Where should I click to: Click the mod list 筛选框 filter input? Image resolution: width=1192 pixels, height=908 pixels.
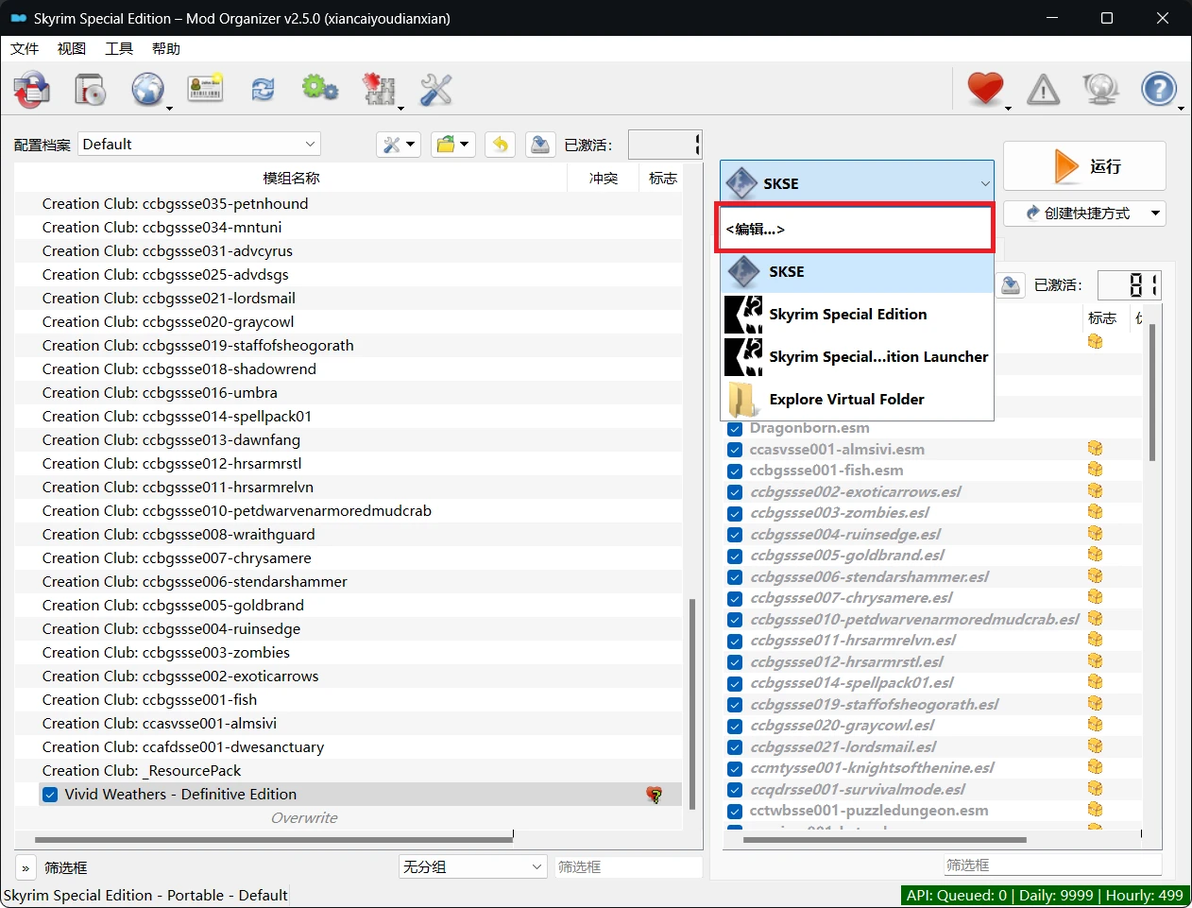tap(628, 867)
